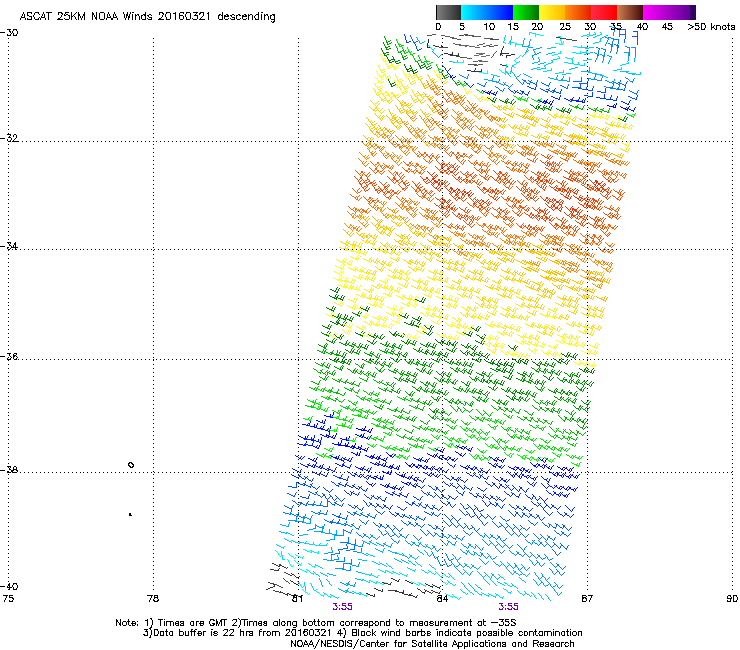Click the '-38' latitude axis label
Image resolution: width=740 pixels, height=650 pixels.
click(9, 470)
